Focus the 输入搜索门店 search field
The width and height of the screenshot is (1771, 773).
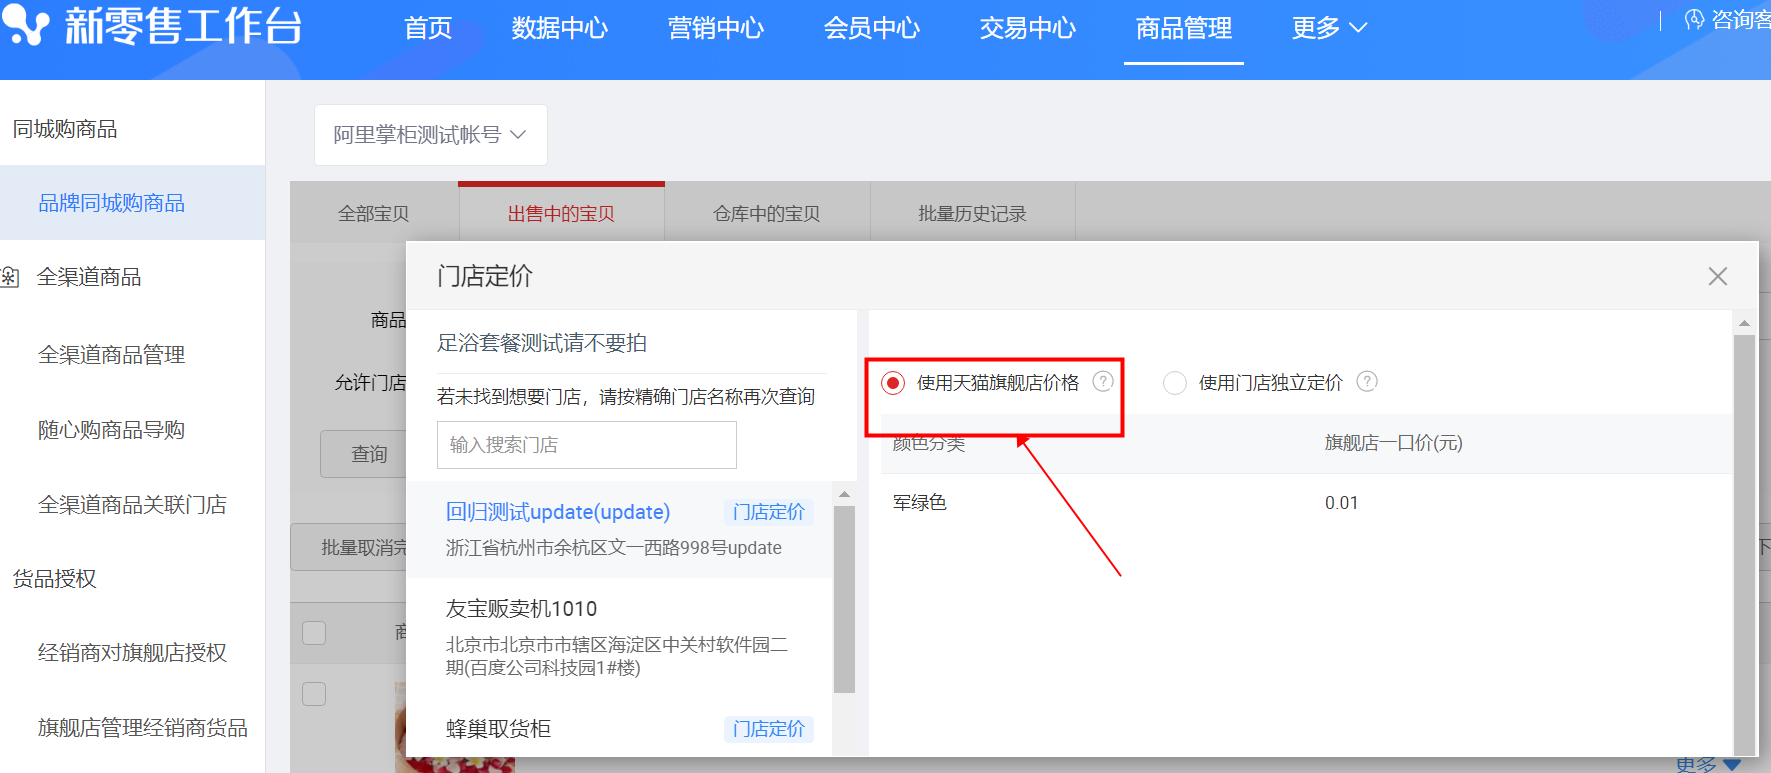[x=586, y=445]
